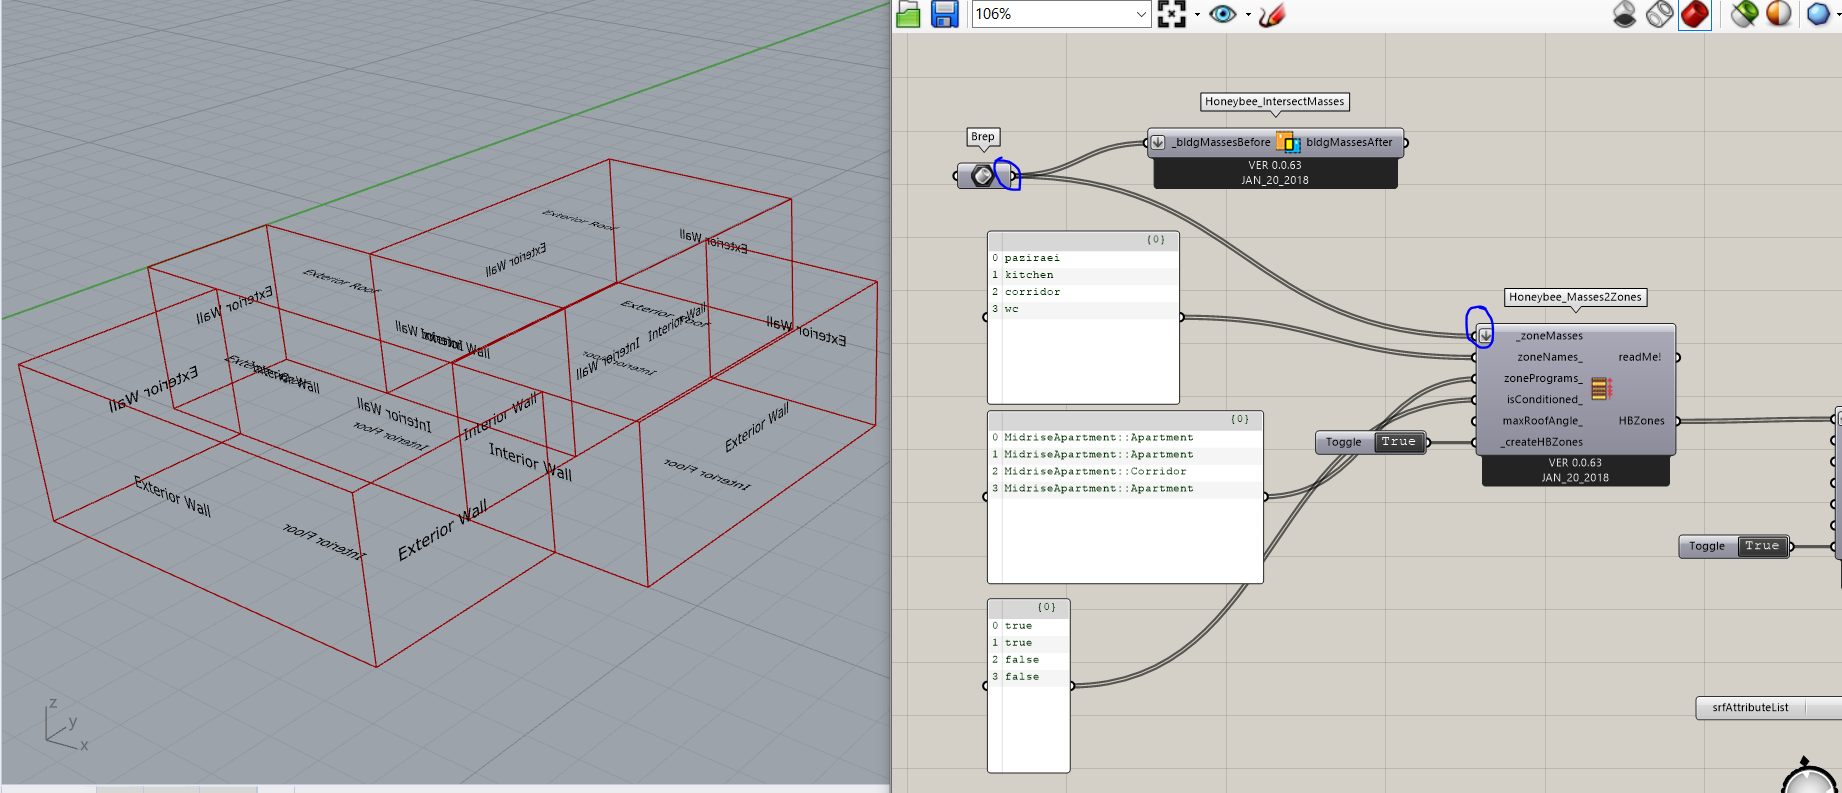
Task: Save the document with the floppy disk icon
Action: [x=945, y=14]
